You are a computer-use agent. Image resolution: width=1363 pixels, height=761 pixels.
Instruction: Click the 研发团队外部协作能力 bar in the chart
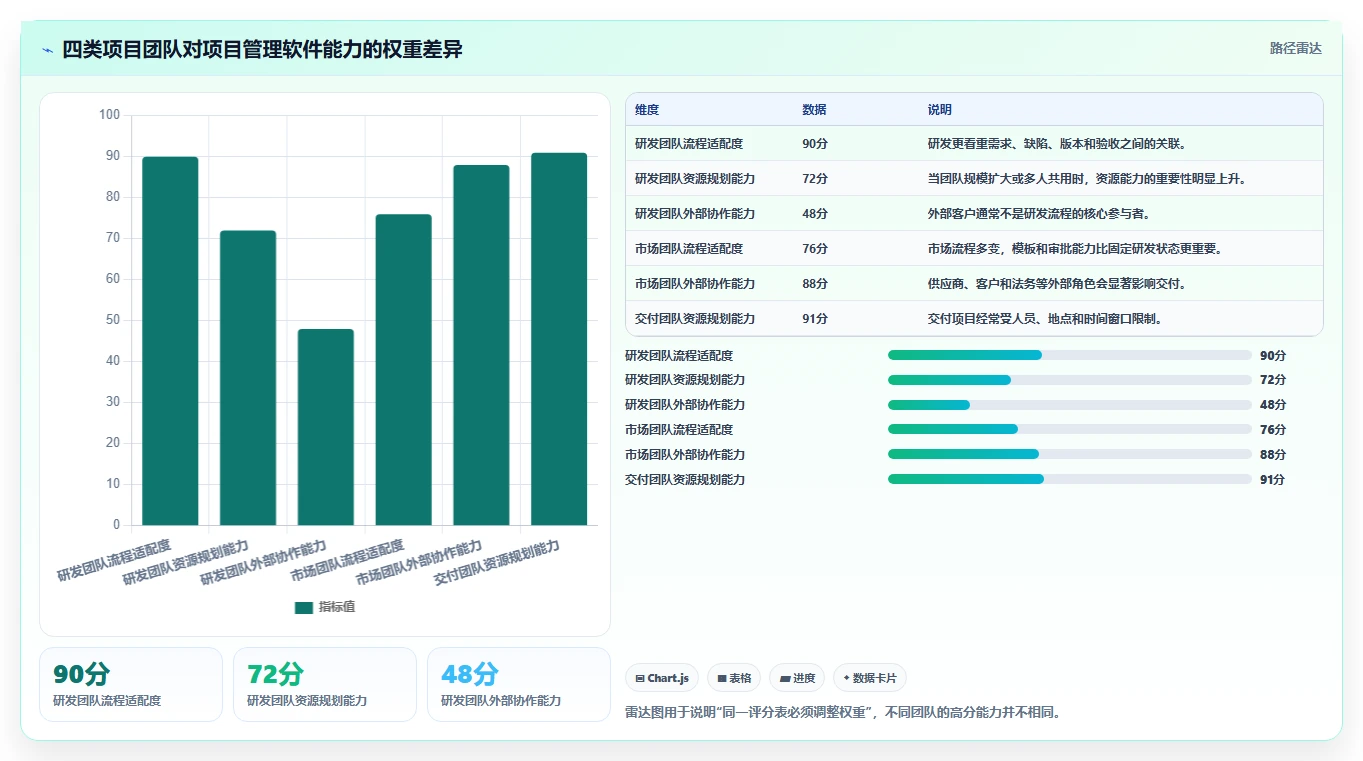pyautogui.click(x=326, y=427)
